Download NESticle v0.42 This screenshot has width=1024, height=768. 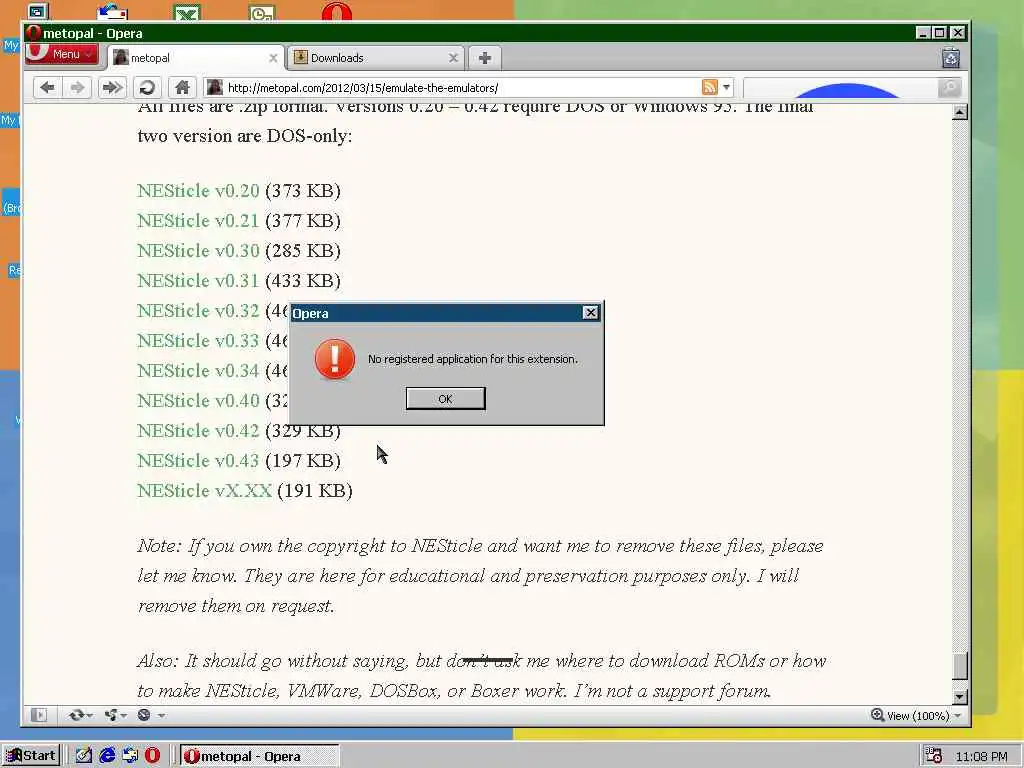click(x=198, y=431)
